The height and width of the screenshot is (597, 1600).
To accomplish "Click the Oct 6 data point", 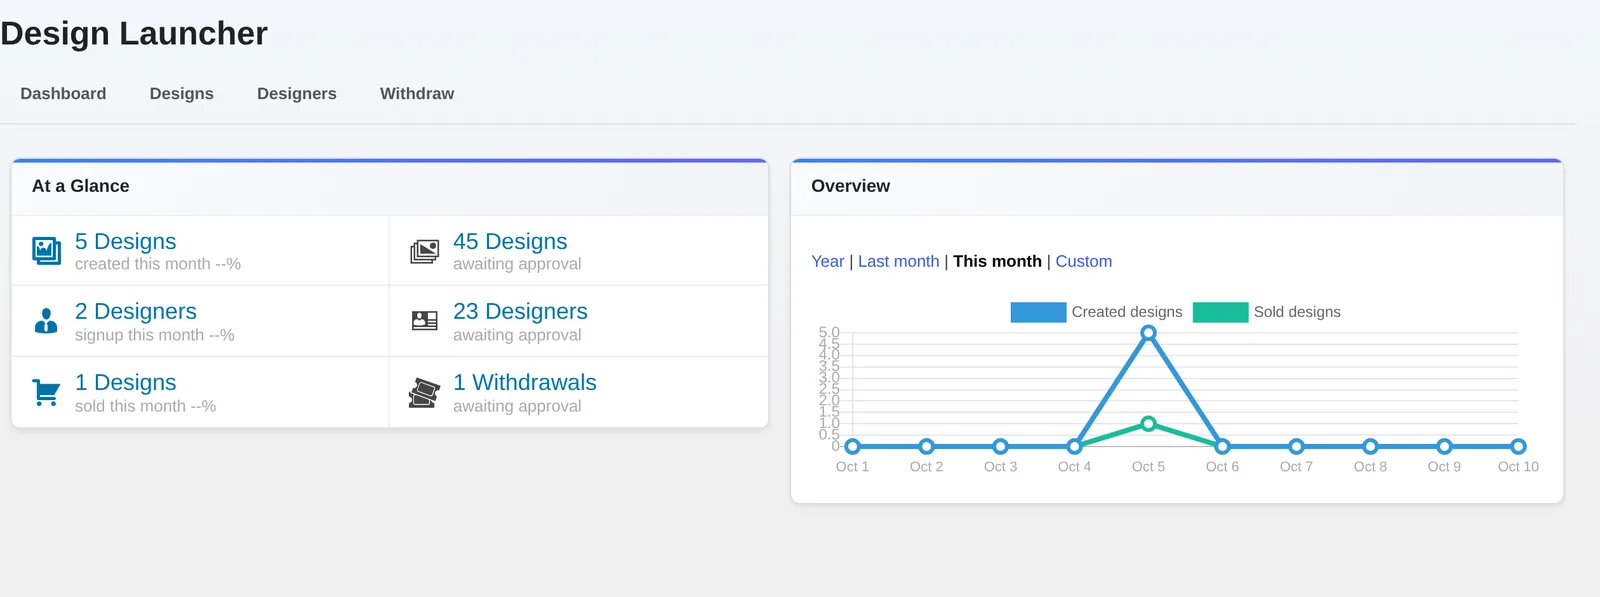I will (1222, 446).
